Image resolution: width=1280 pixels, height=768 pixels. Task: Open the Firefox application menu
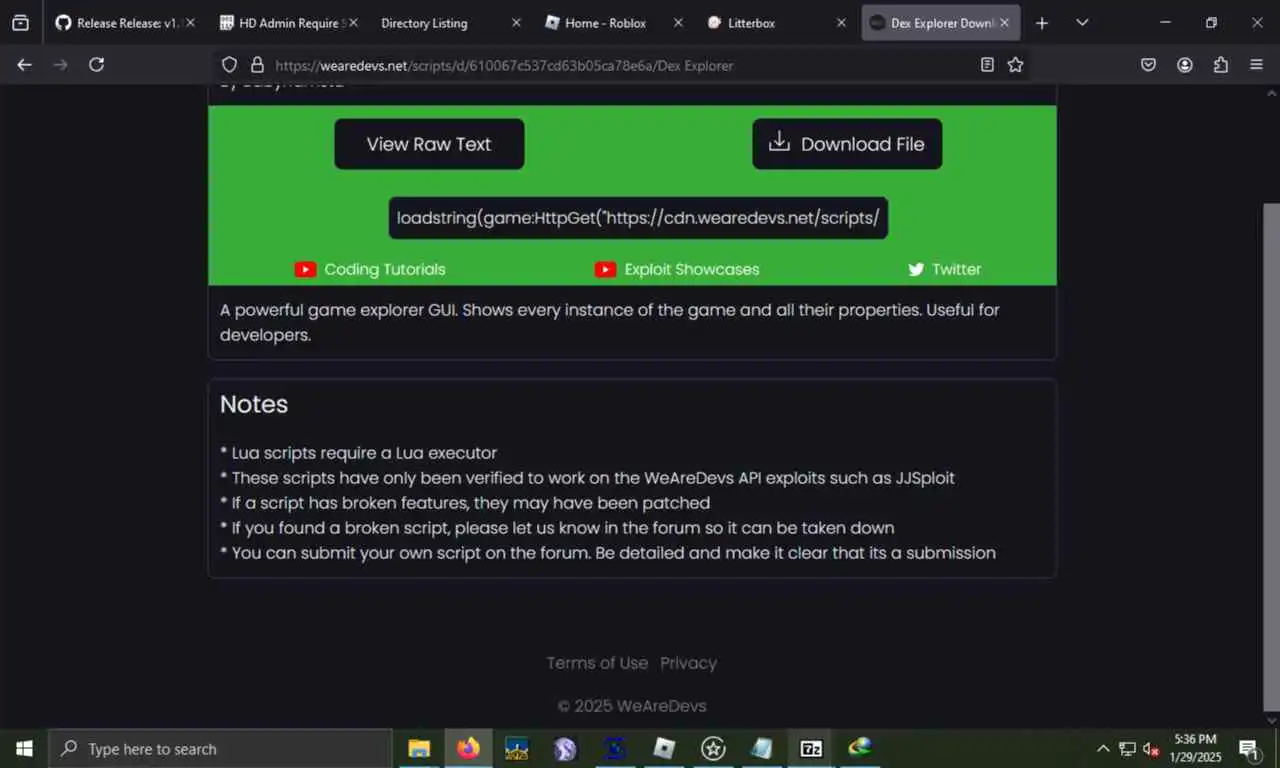pyautogui.click(x=1257, y=65)
